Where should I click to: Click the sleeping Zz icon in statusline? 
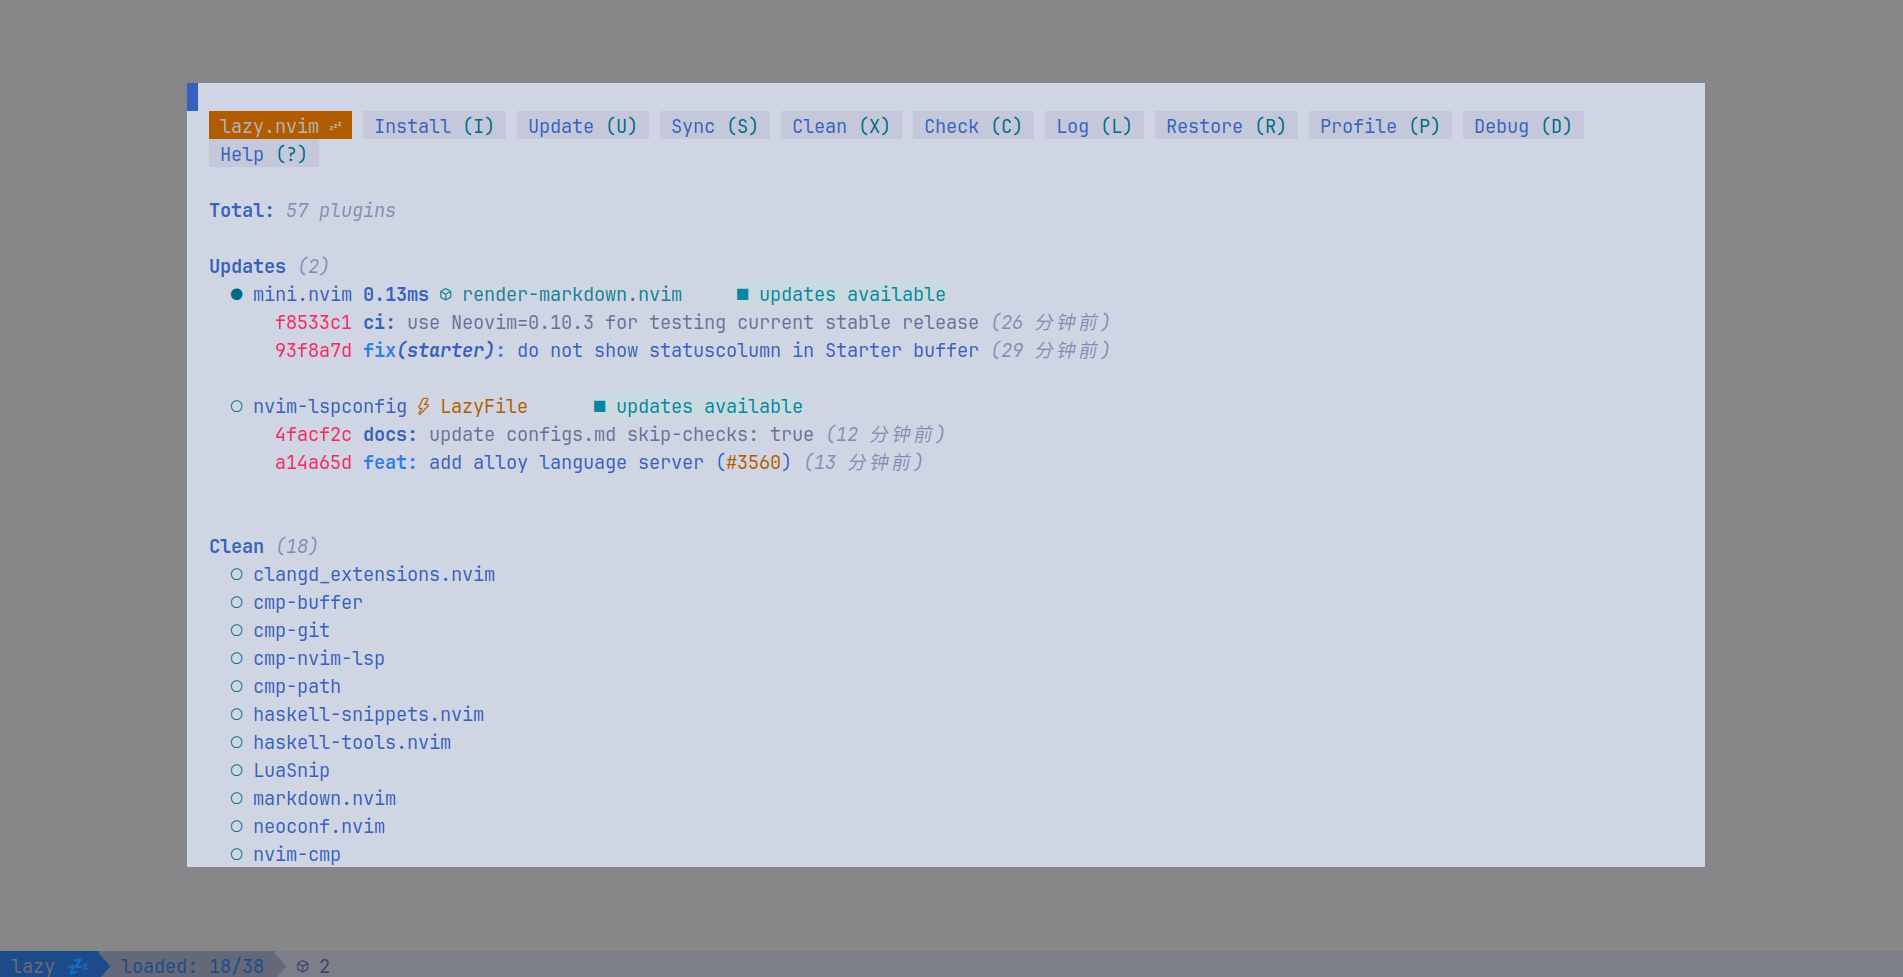pos(78,965)
